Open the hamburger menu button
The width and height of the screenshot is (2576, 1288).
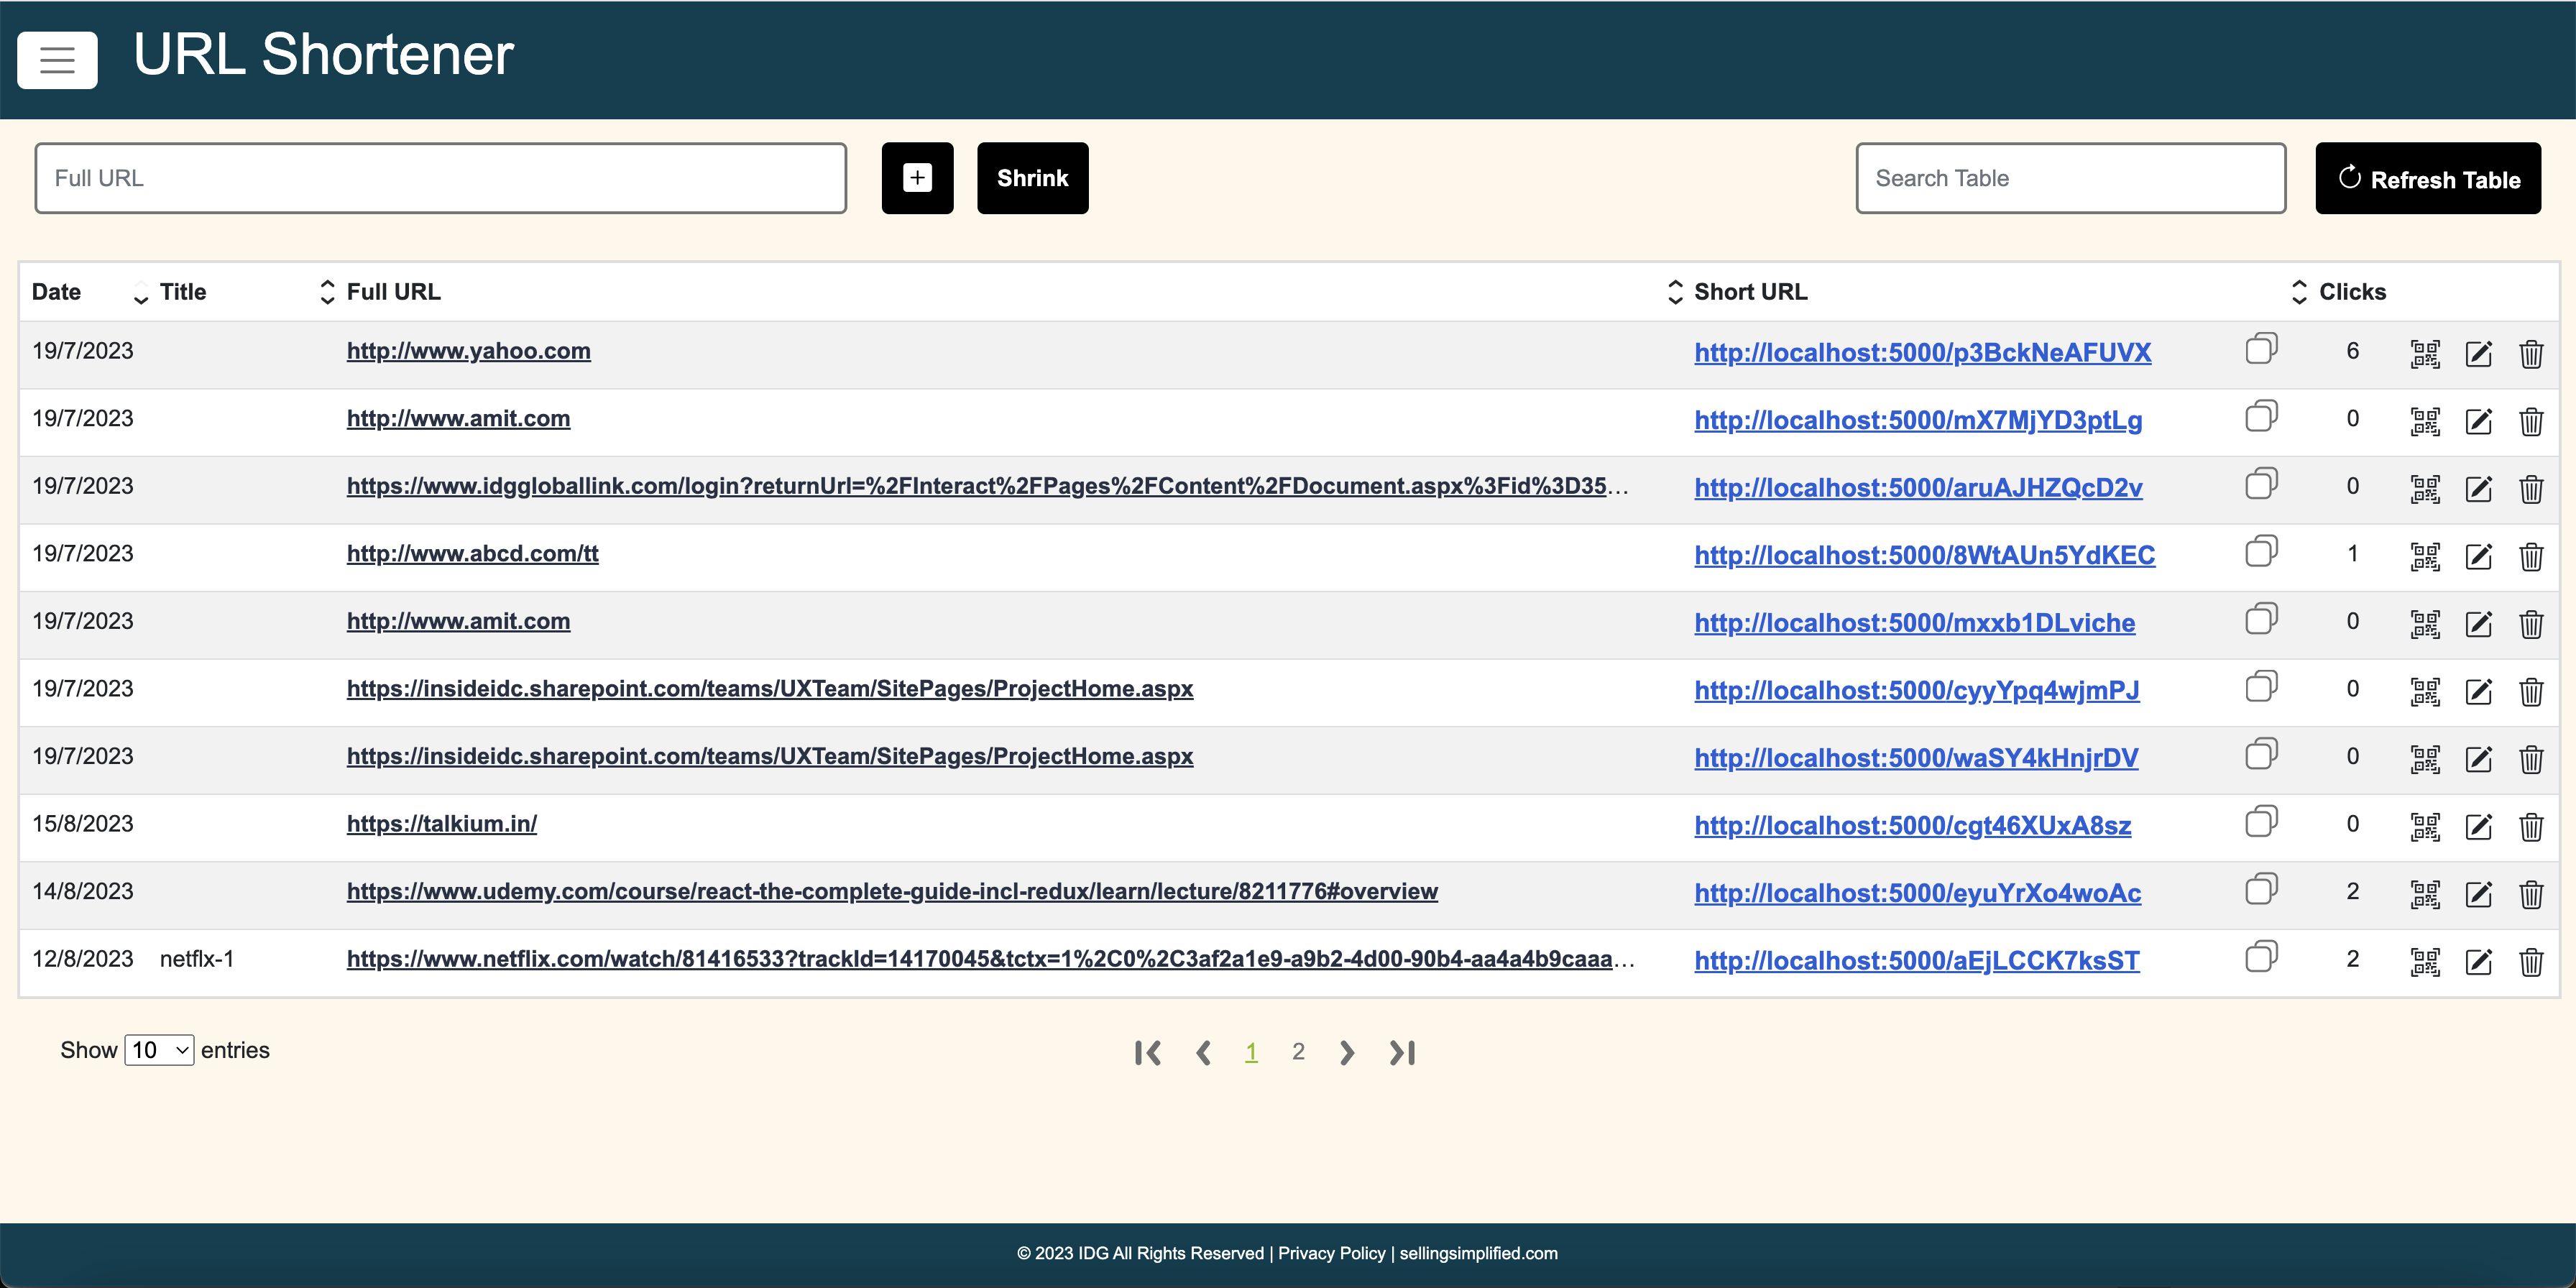pyautogui.click(x=57, y=59)
